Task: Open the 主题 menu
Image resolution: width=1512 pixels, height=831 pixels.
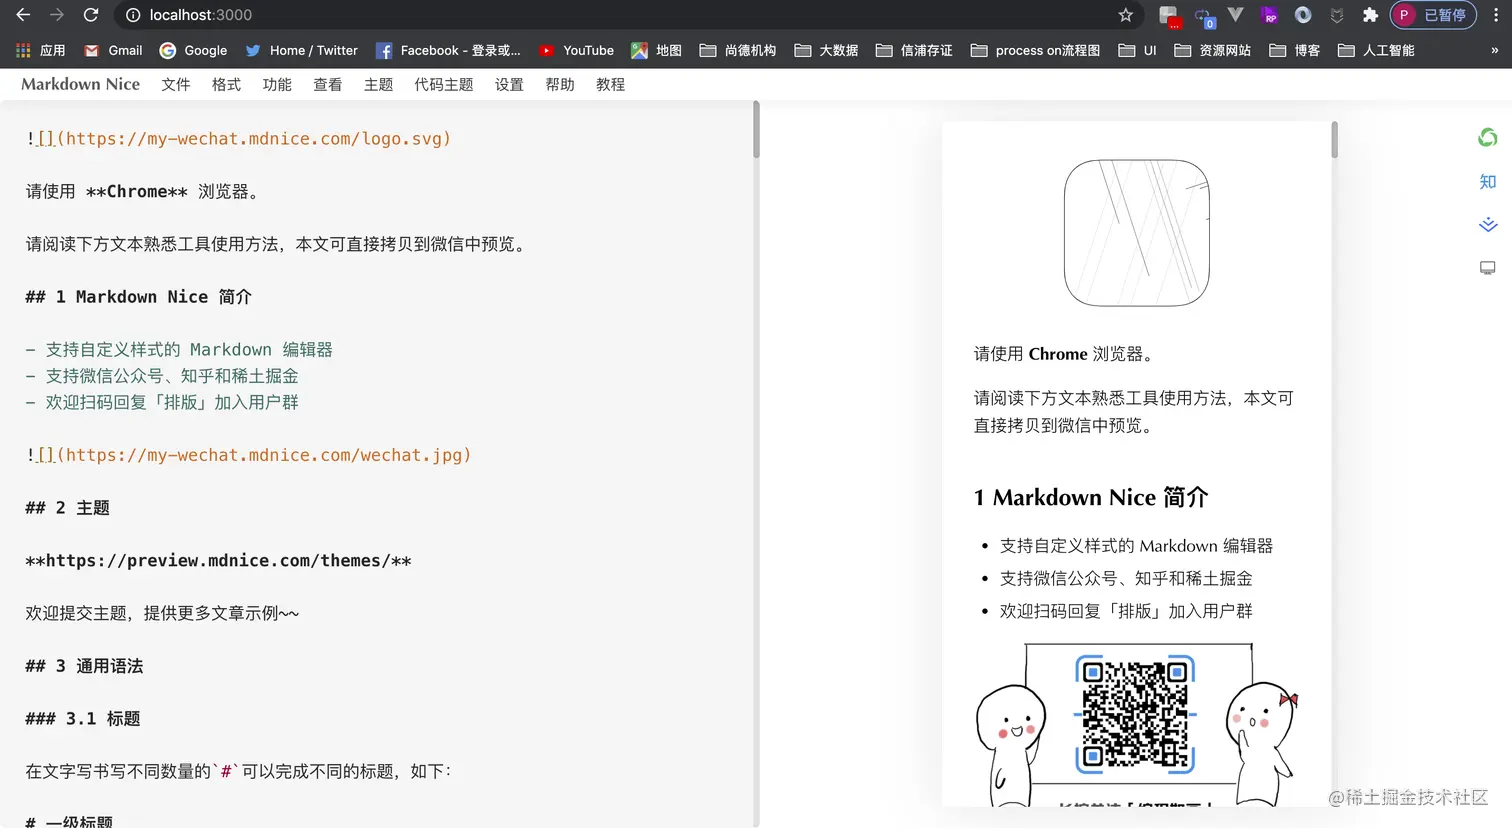Action: pyautogui.click(x=378, y=85)
